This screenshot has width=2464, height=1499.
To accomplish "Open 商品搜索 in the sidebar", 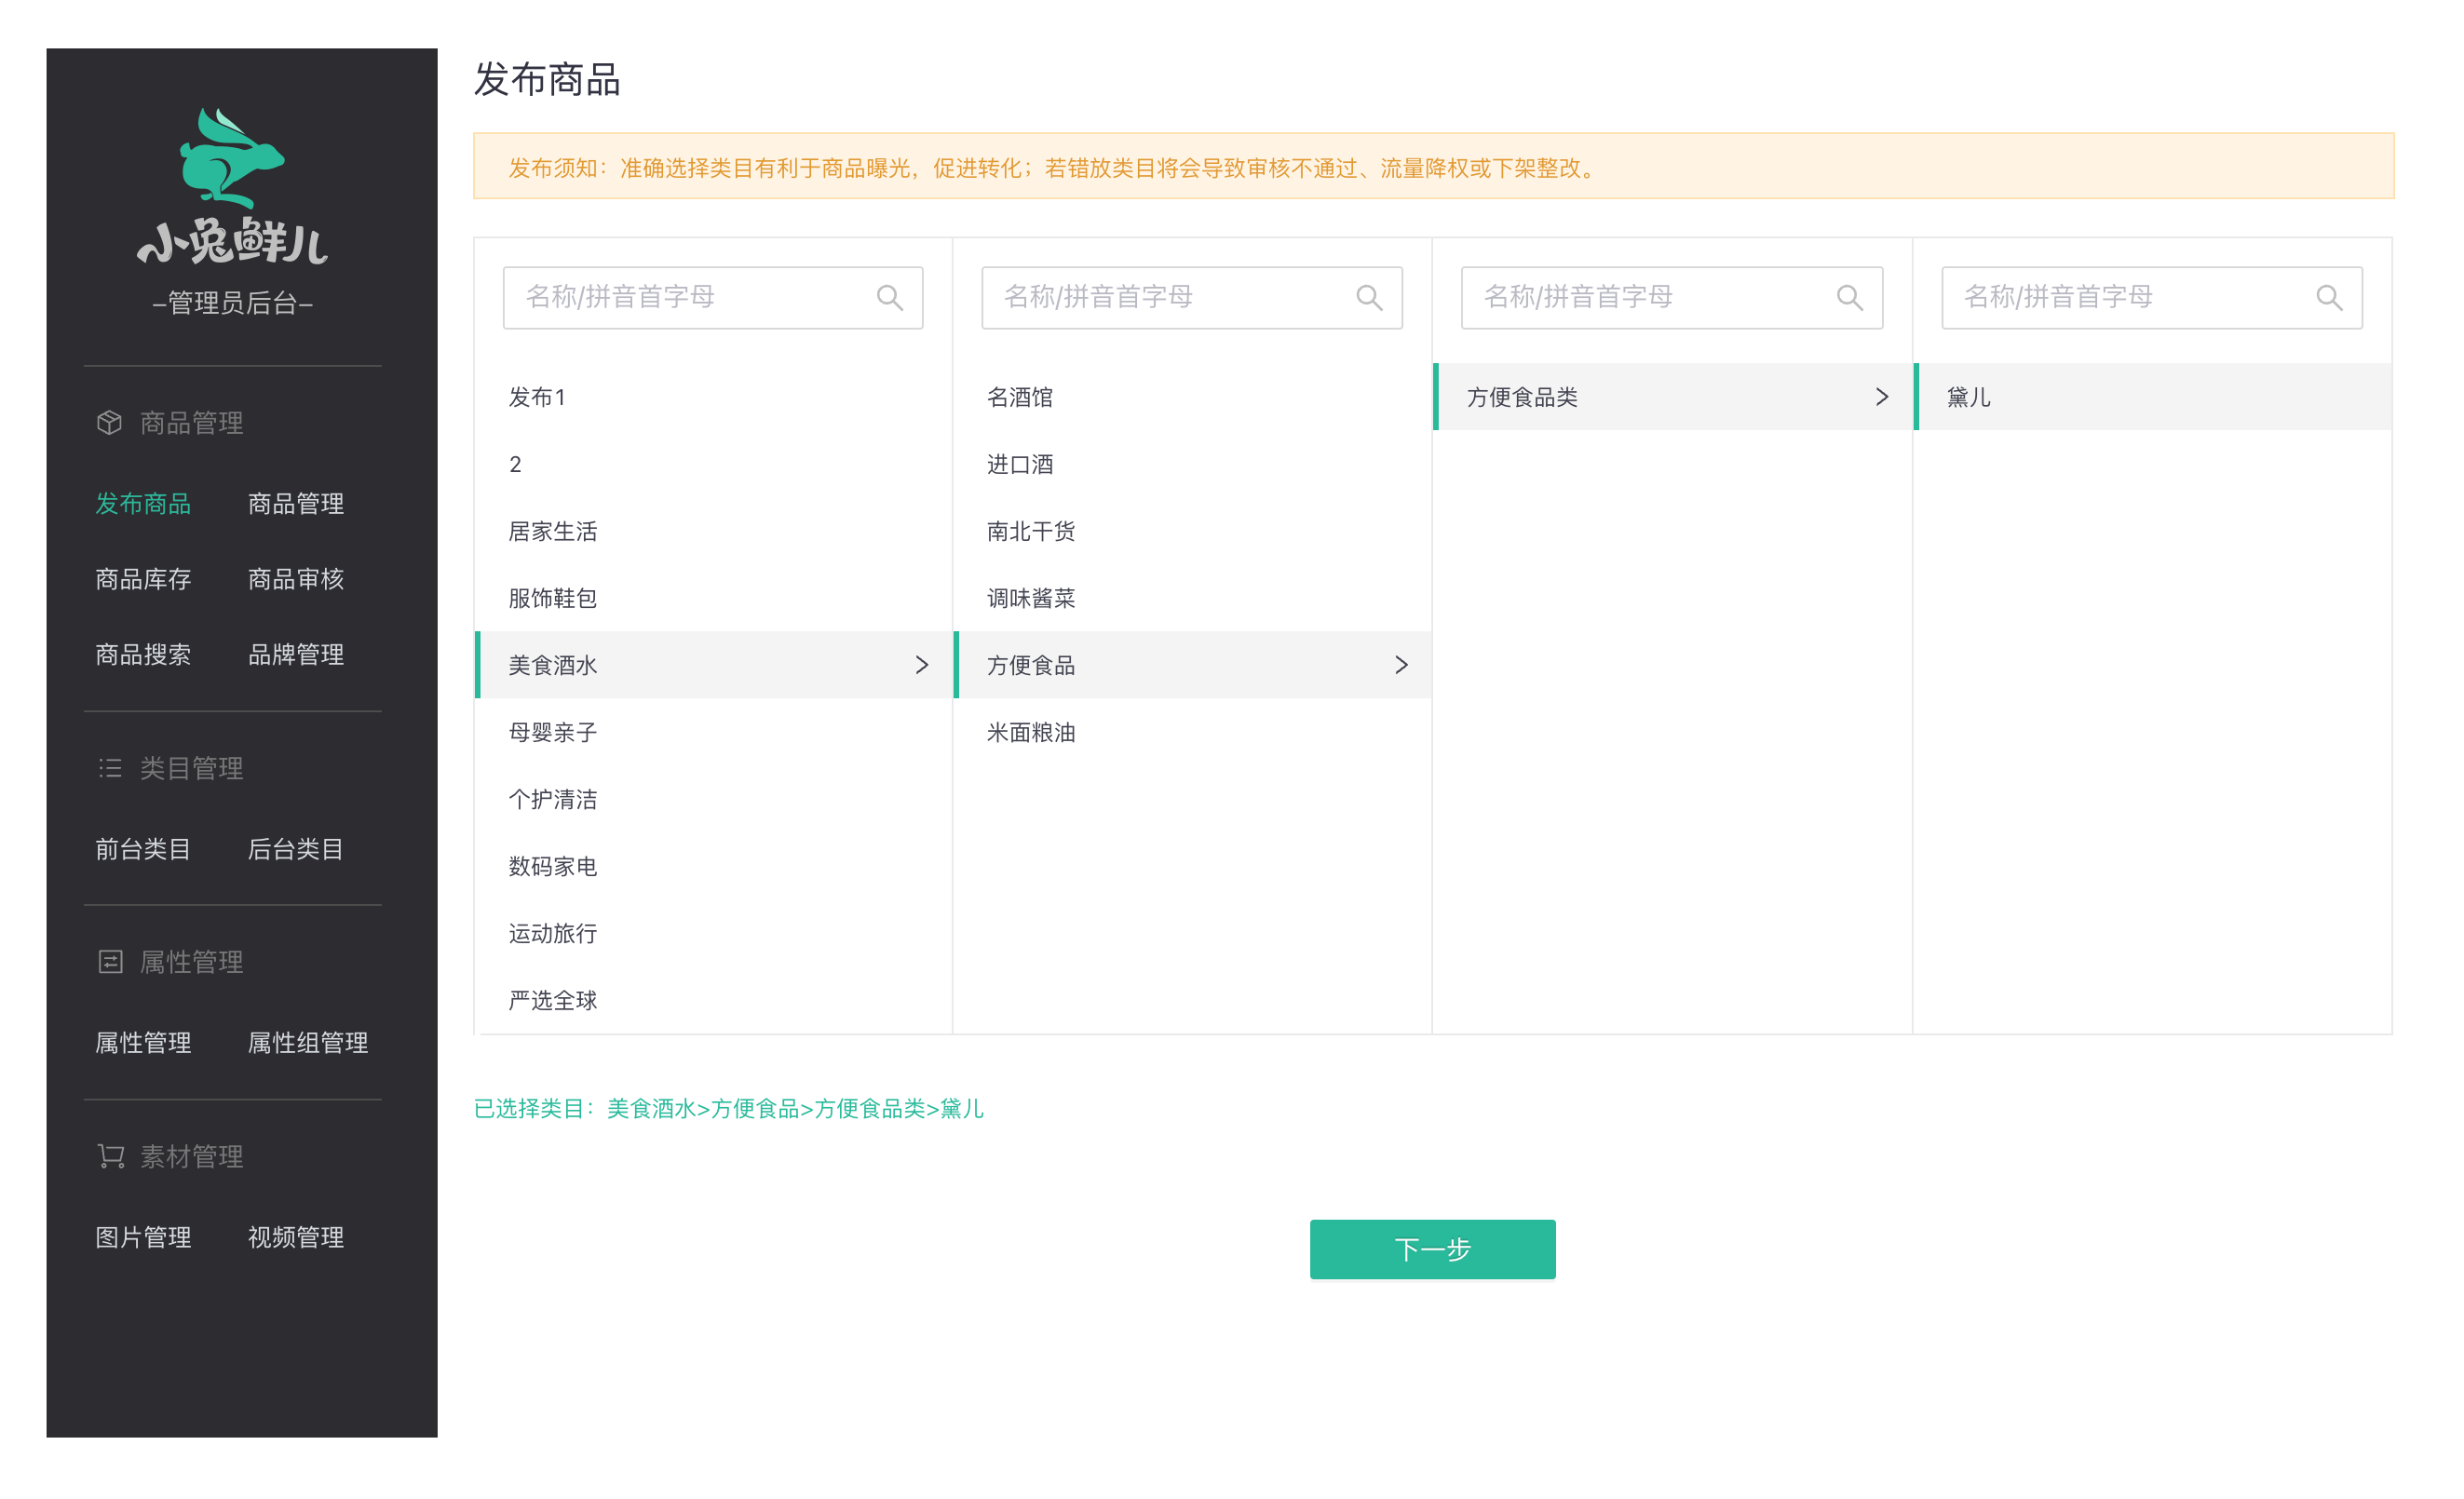I will 143,654.
